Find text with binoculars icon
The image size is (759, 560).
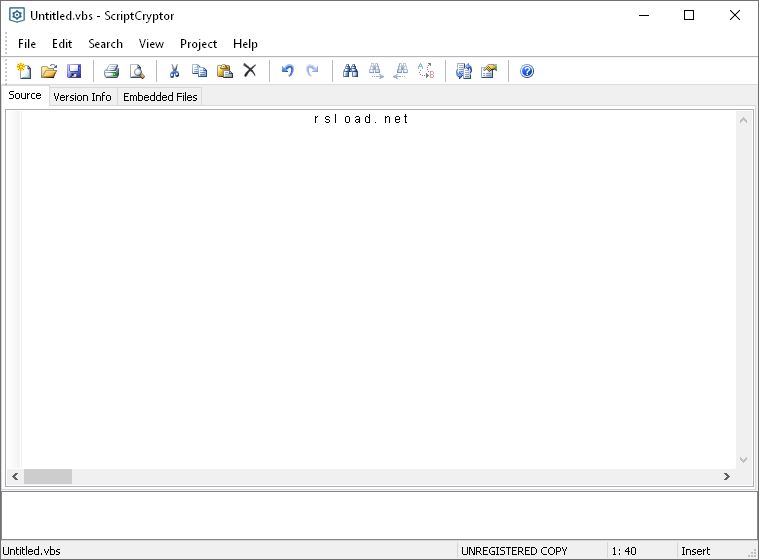(x=350, y=71)
